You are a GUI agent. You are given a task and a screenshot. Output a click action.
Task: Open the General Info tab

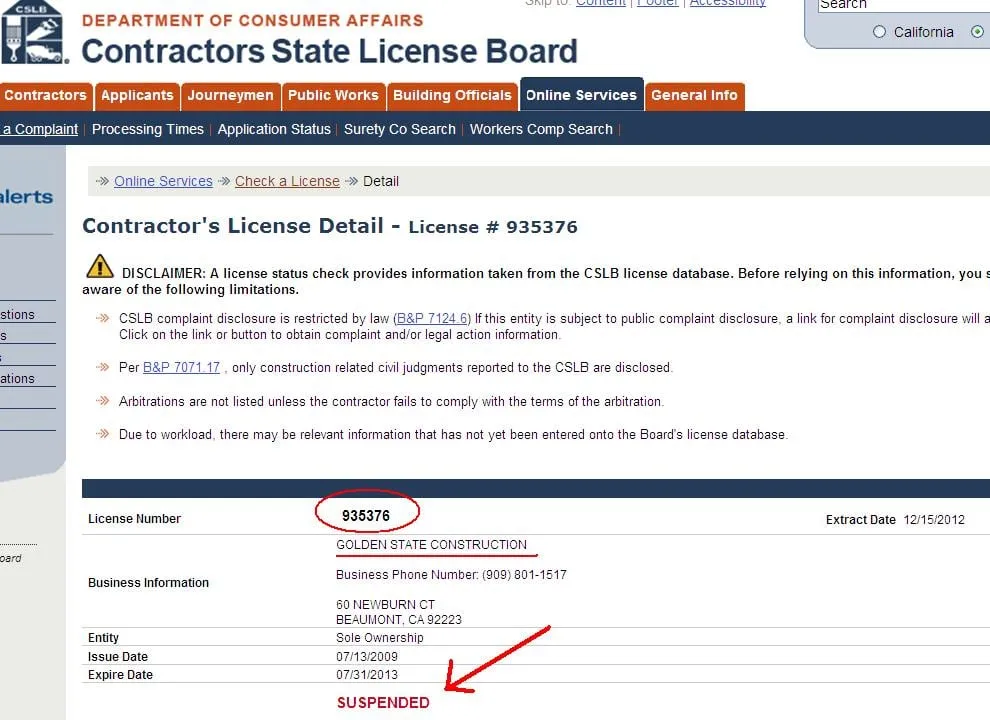click(694, 96)
